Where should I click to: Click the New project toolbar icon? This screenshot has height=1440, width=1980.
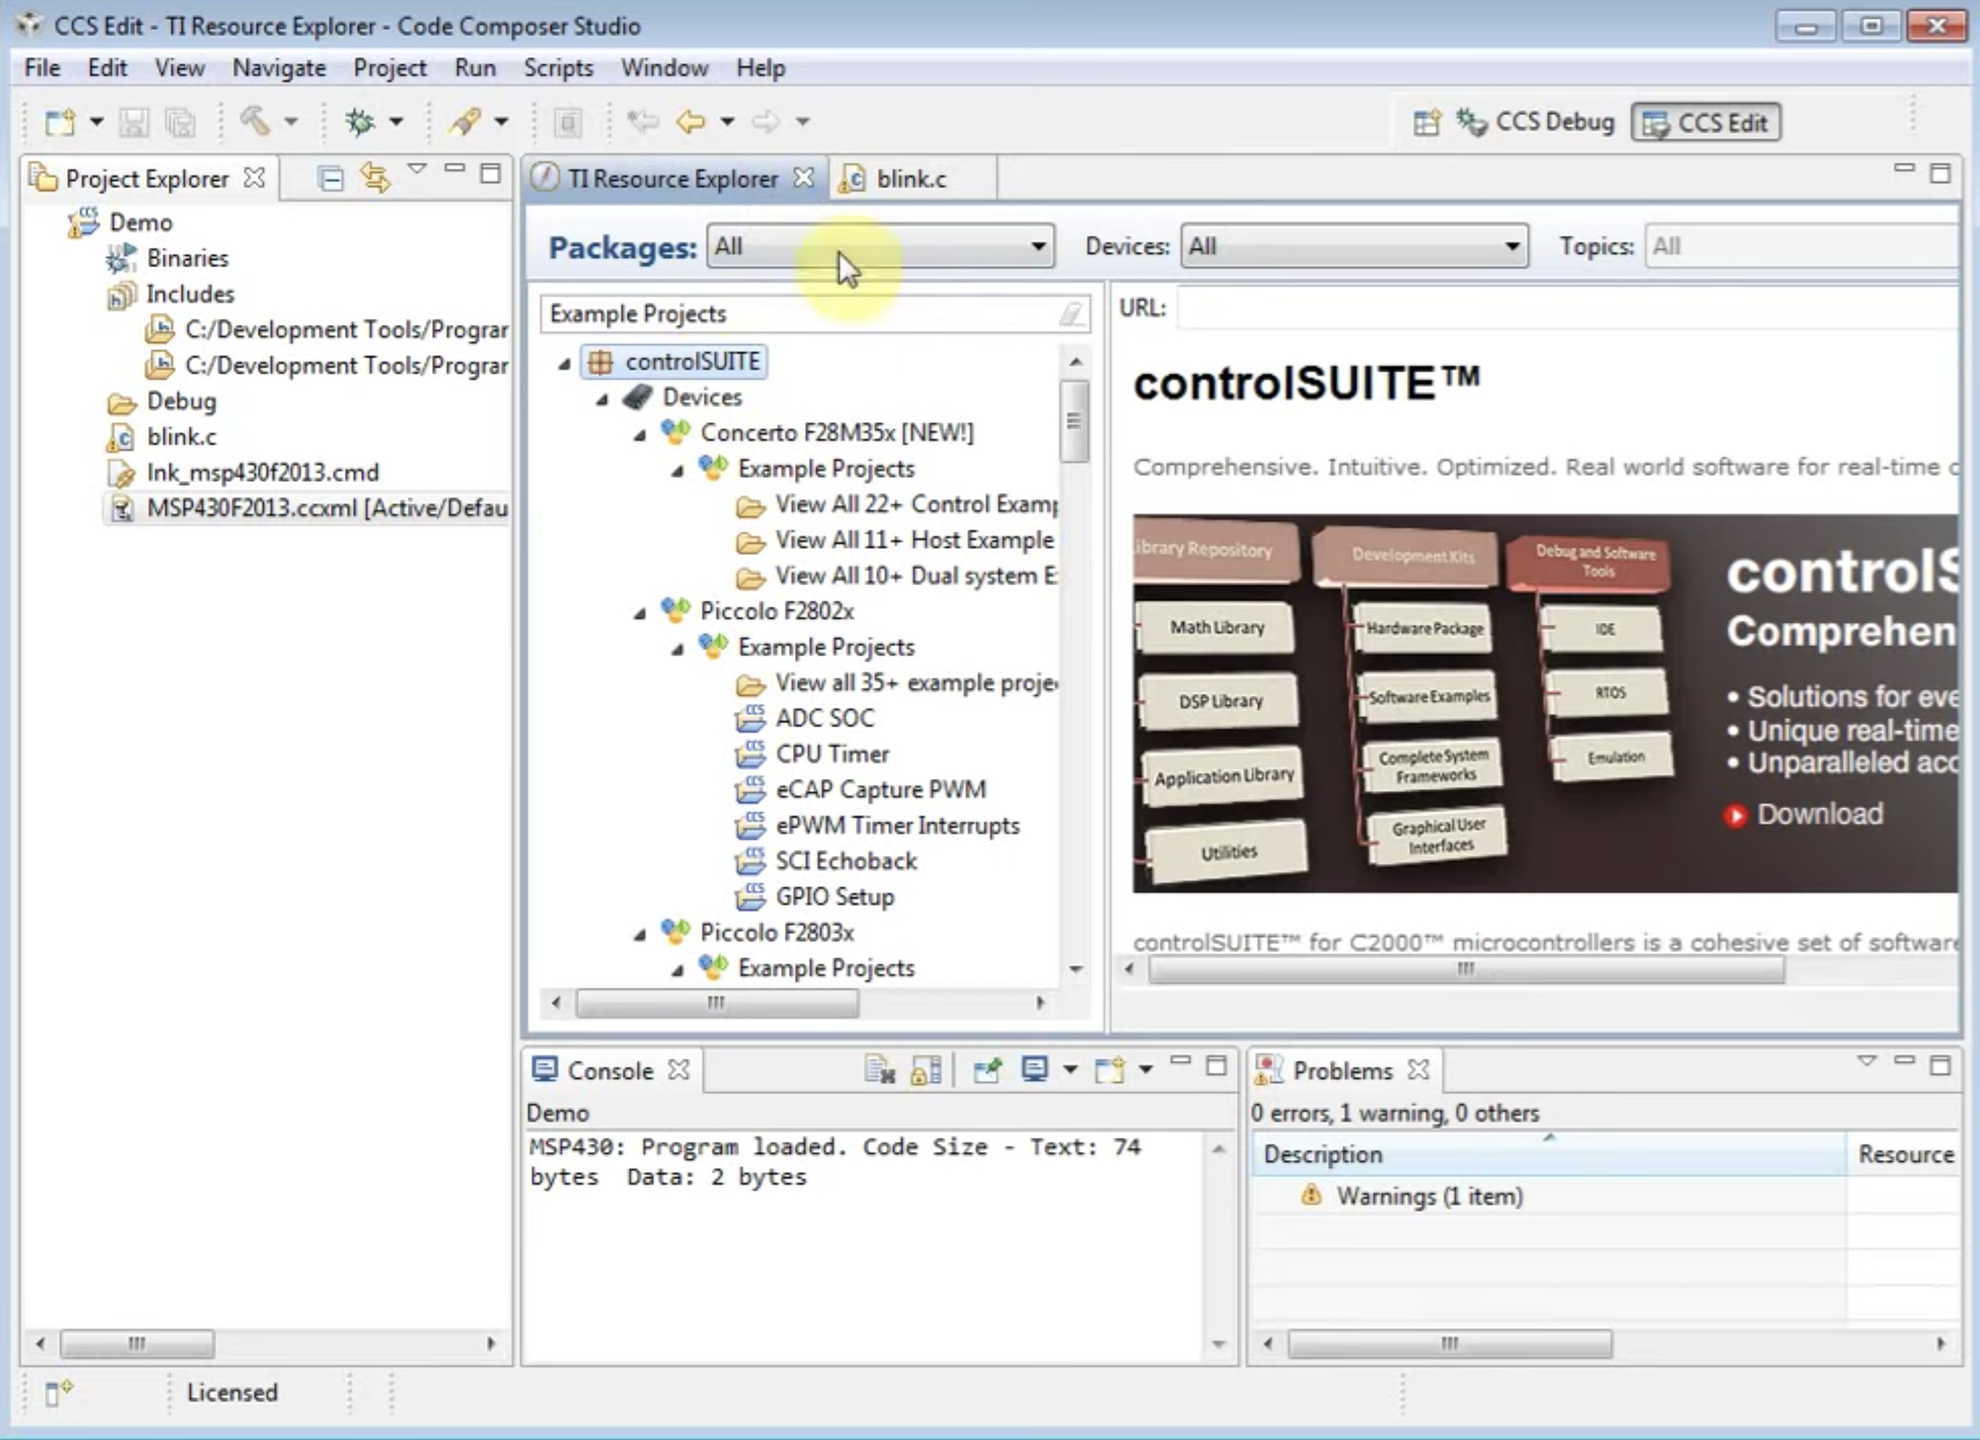click(60, 122)
